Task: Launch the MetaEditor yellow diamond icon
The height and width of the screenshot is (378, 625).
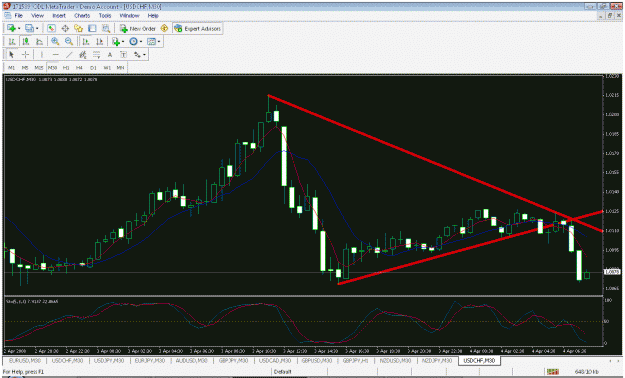Action: [164, 28]
